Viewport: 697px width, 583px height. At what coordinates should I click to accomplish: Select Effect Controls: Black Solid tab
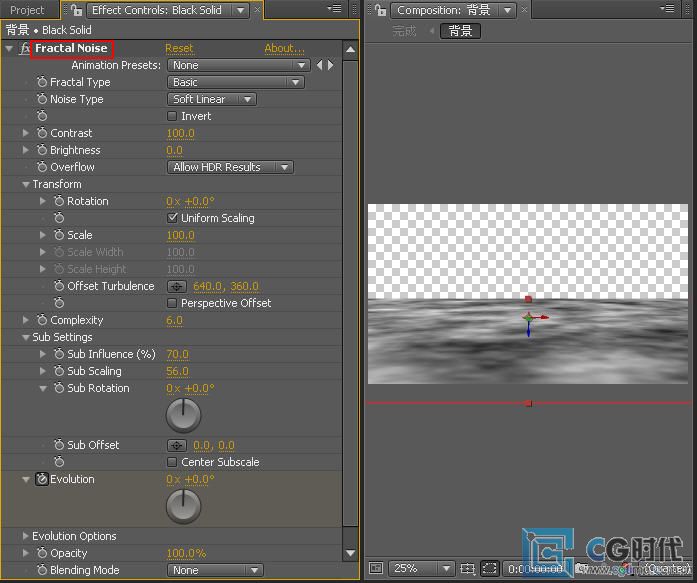tap(156, 10)
